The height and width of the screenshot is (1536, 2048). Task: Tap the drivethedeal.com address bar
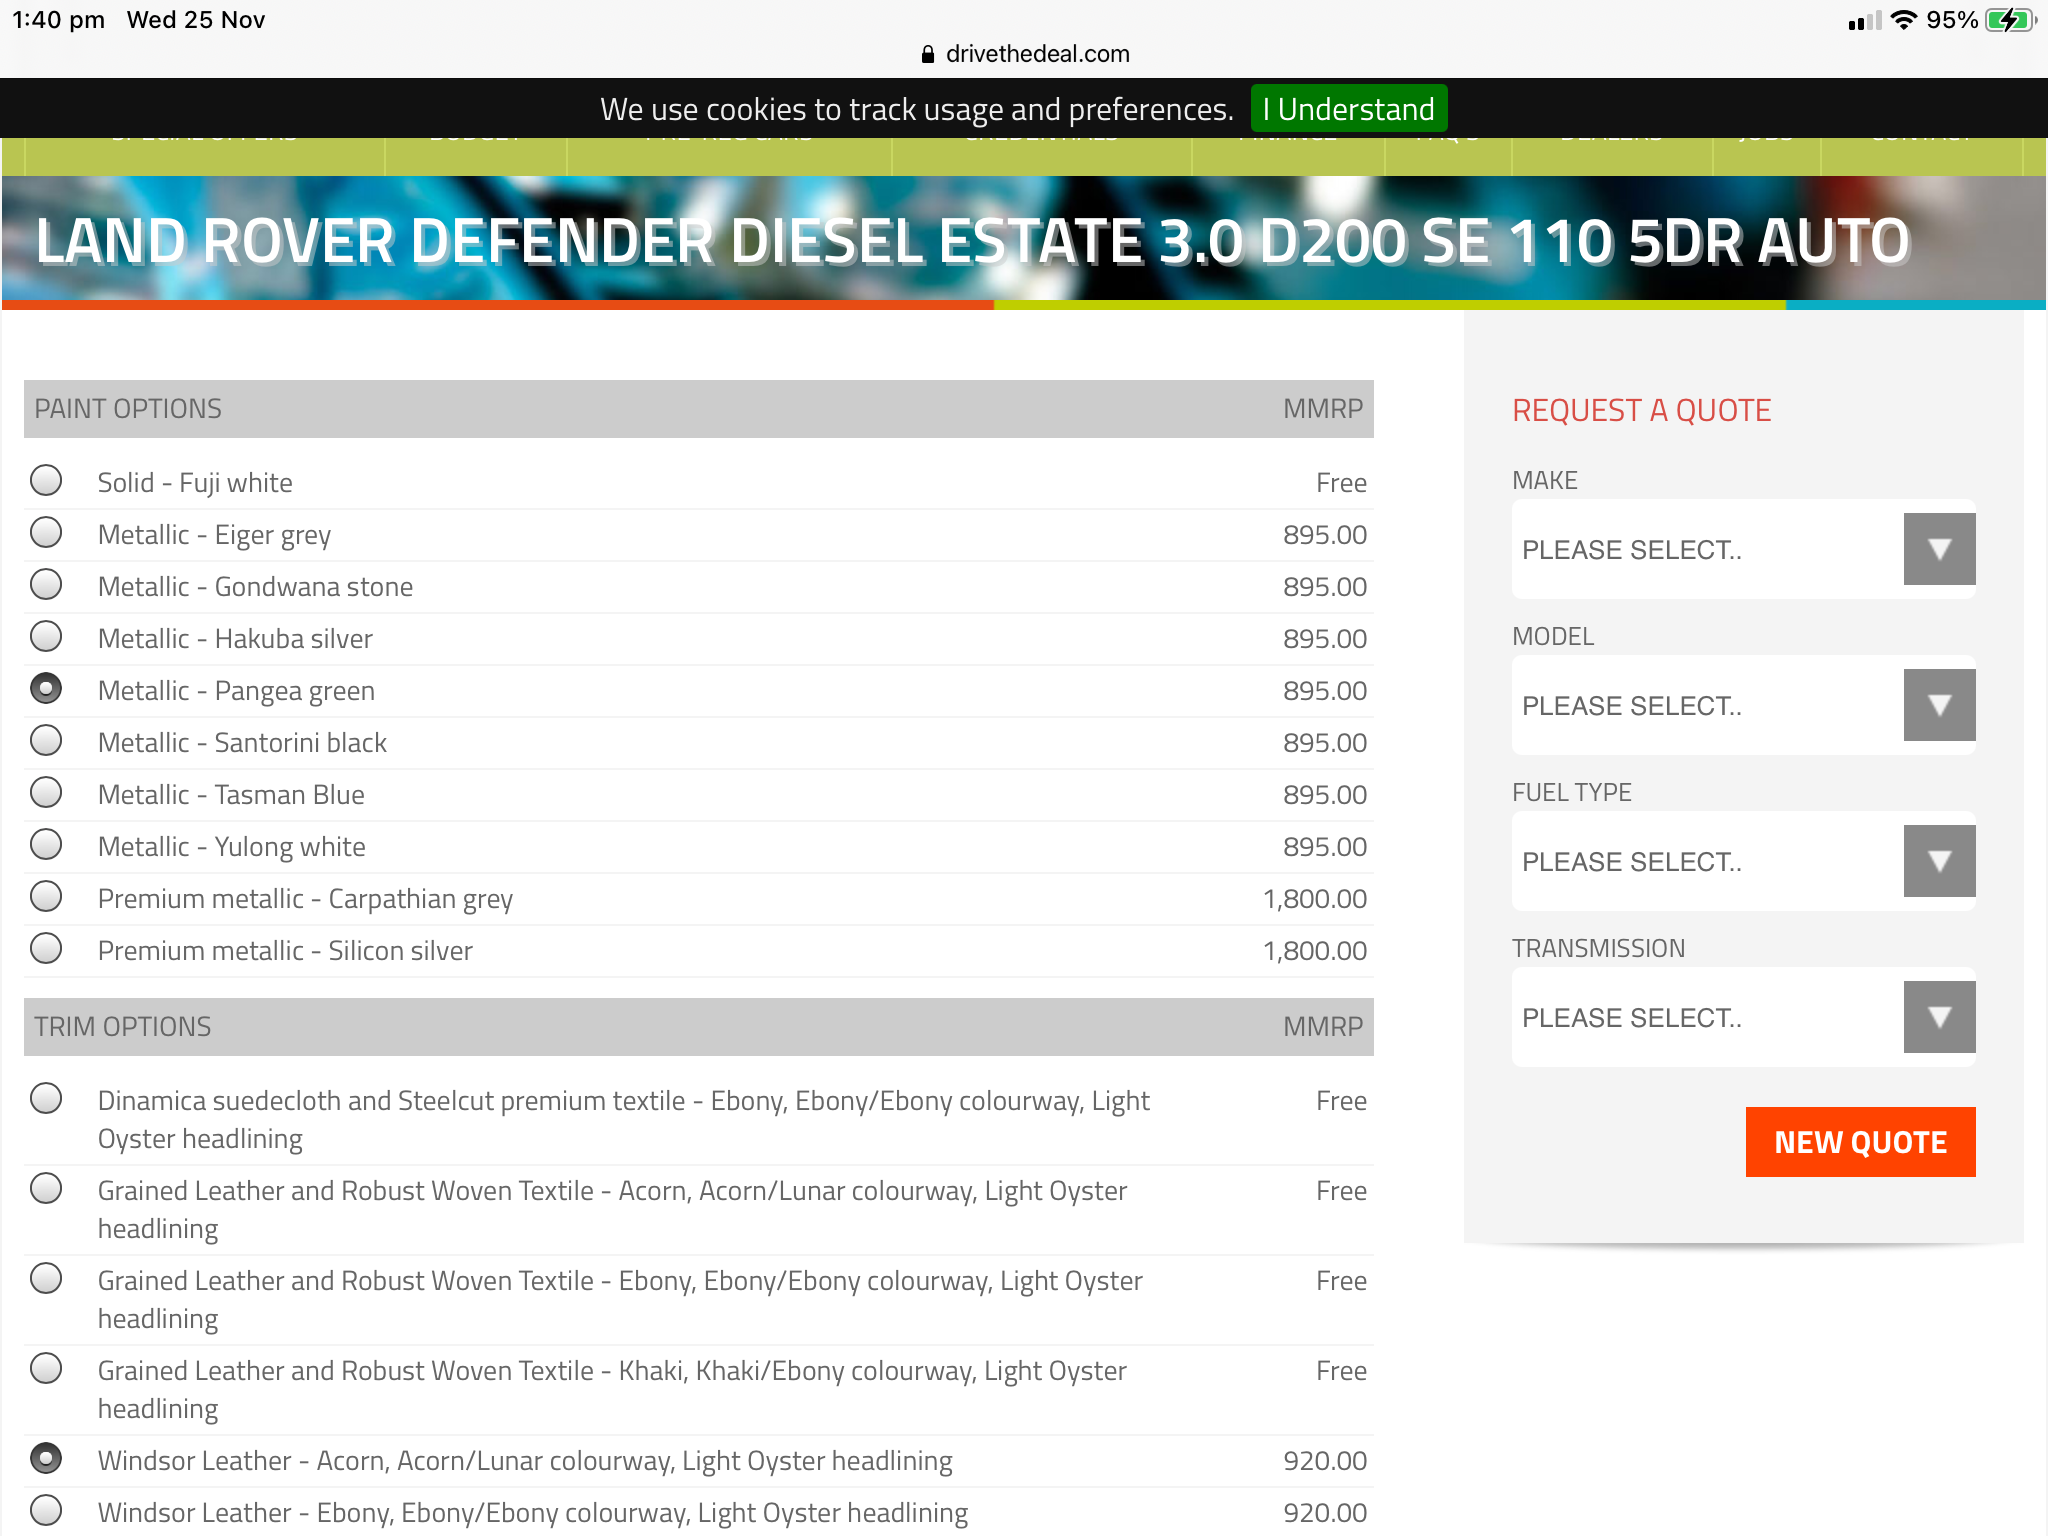point(1024,54)
